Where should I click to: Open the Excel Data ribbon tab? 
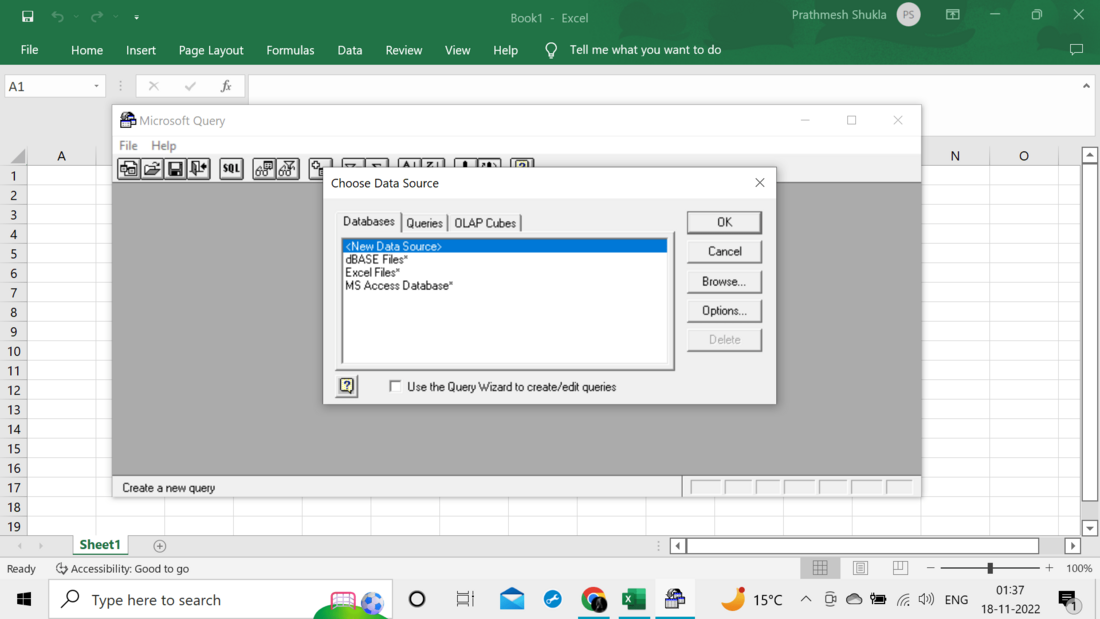pyautogui.click(x=349, y=50)
